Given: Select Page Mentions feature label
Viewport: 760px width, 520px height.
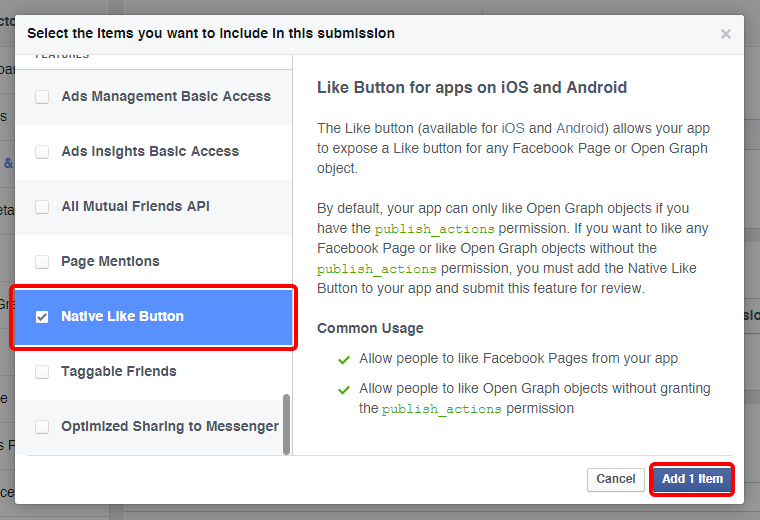Looking at the screenshot, I should click(x=110, y=262).
